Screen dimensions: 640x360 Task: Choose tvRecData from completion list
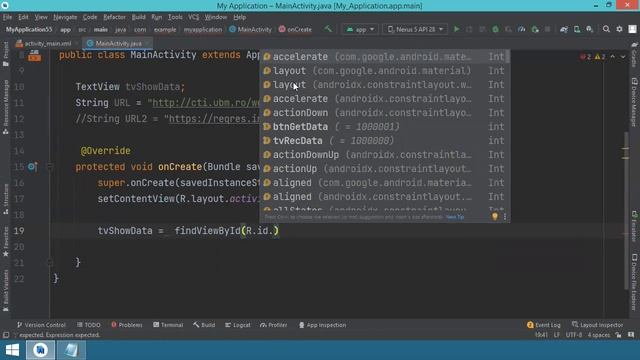click(385, 140)
